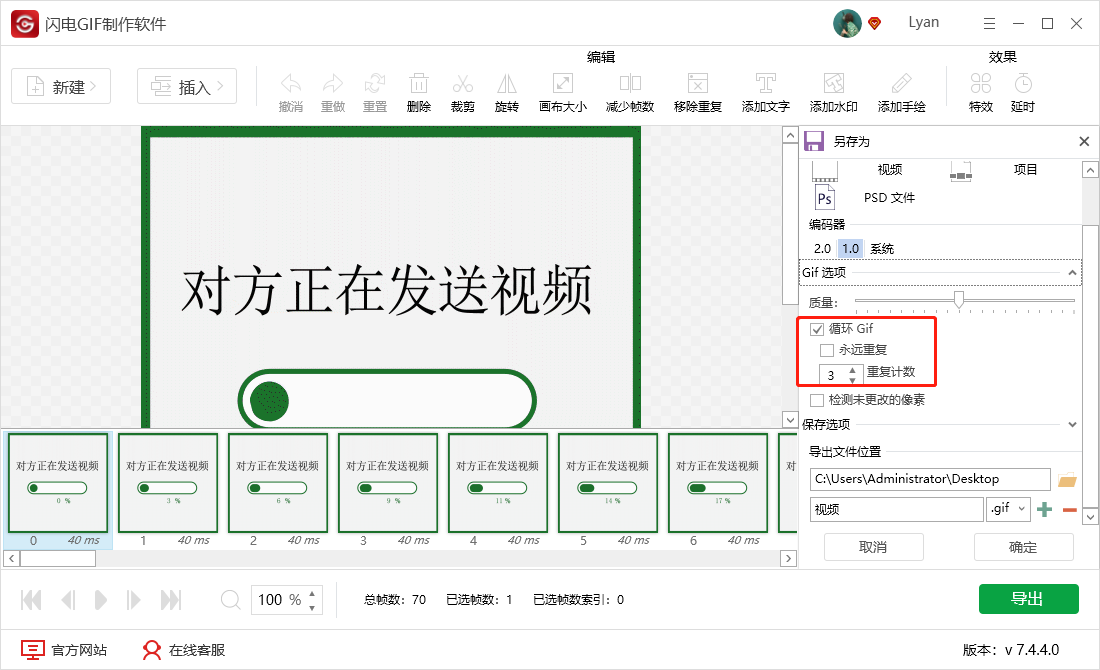Click the 添加水印 watermark icon
Viewport: 1100px width, 670px height.
(x=833, y=91)
